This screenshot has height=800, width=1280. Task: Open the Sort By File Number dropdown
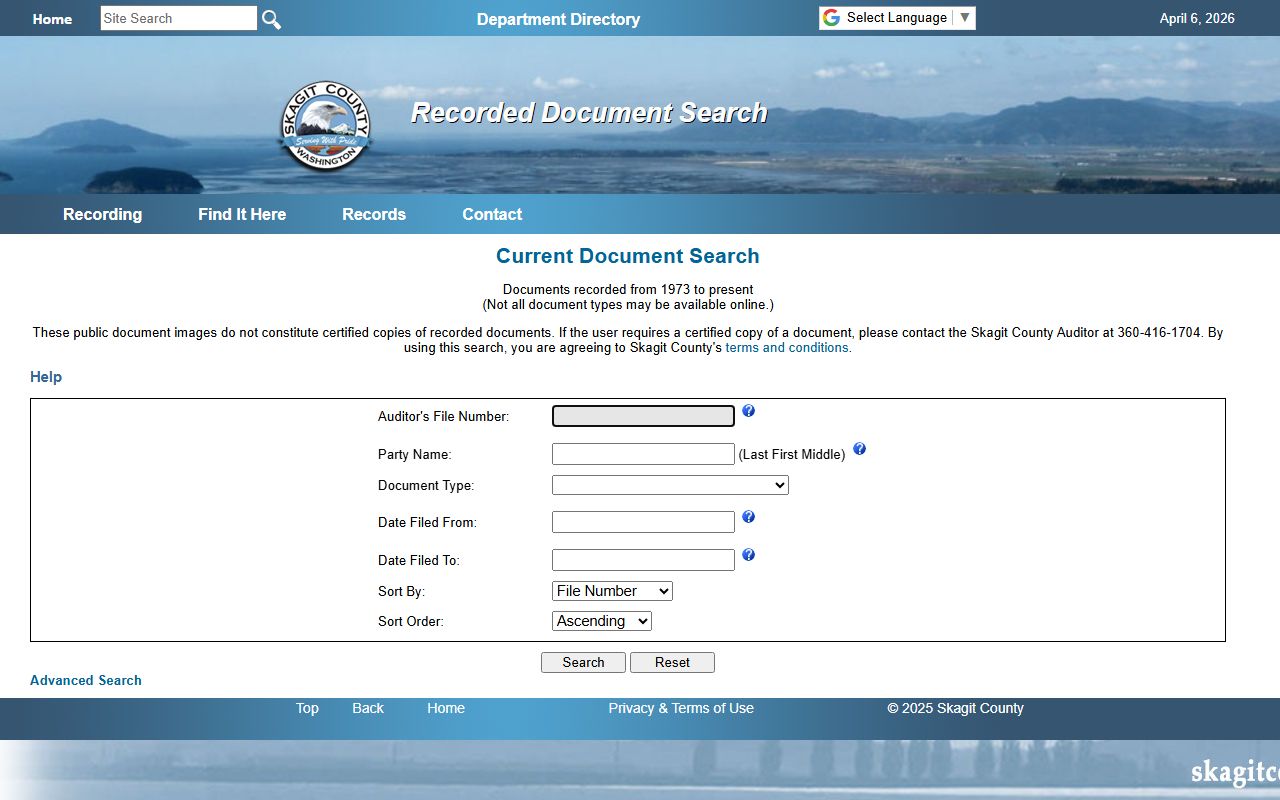coord(612,591)
